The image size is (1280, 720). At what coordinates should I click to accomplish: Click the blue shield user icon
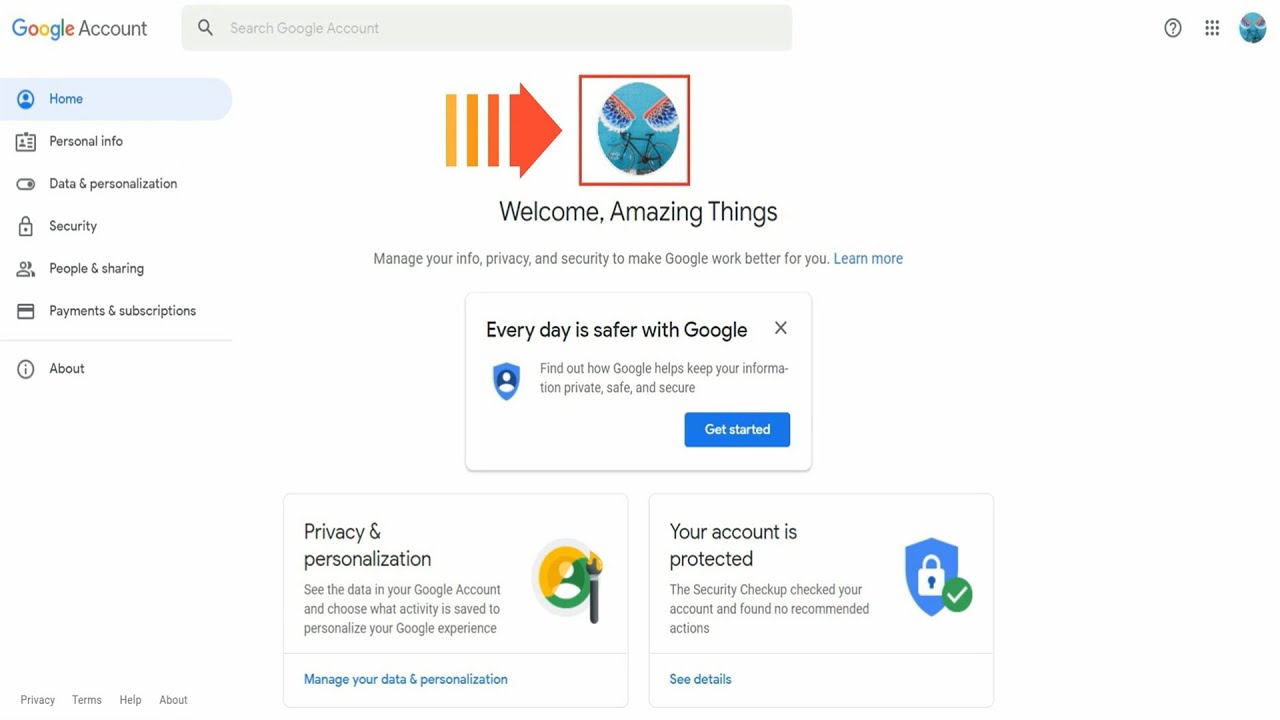tap(507, 381)
